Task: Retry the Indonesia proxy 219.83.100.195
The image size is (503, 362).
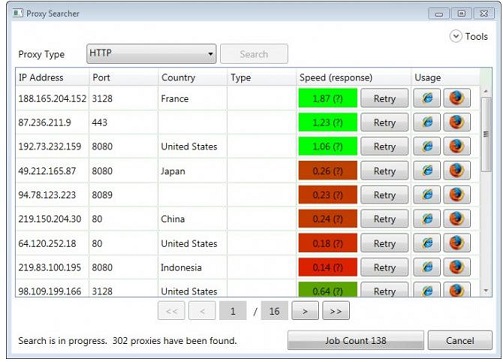Action: click(x=384, y=267)
